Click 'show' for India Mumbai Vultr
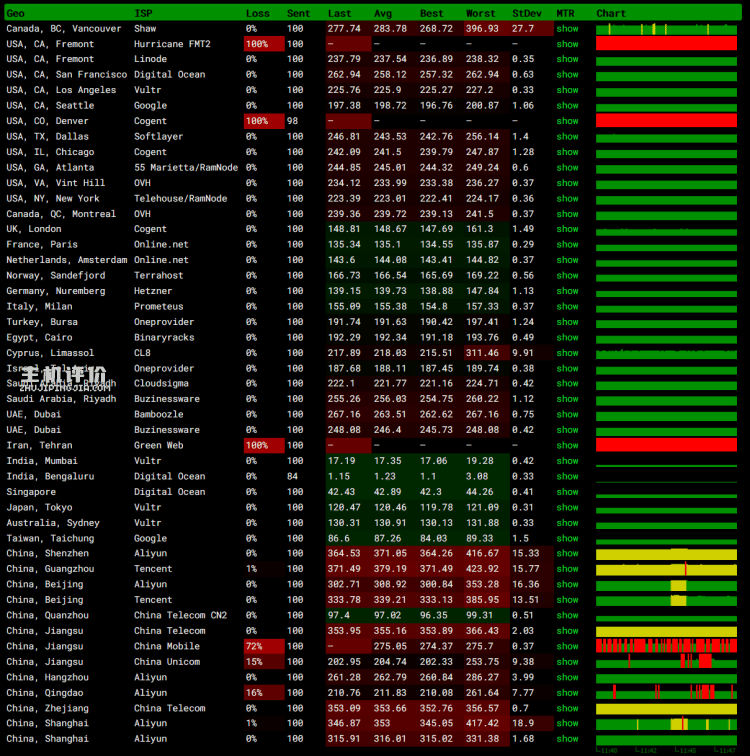 [567, 461]
